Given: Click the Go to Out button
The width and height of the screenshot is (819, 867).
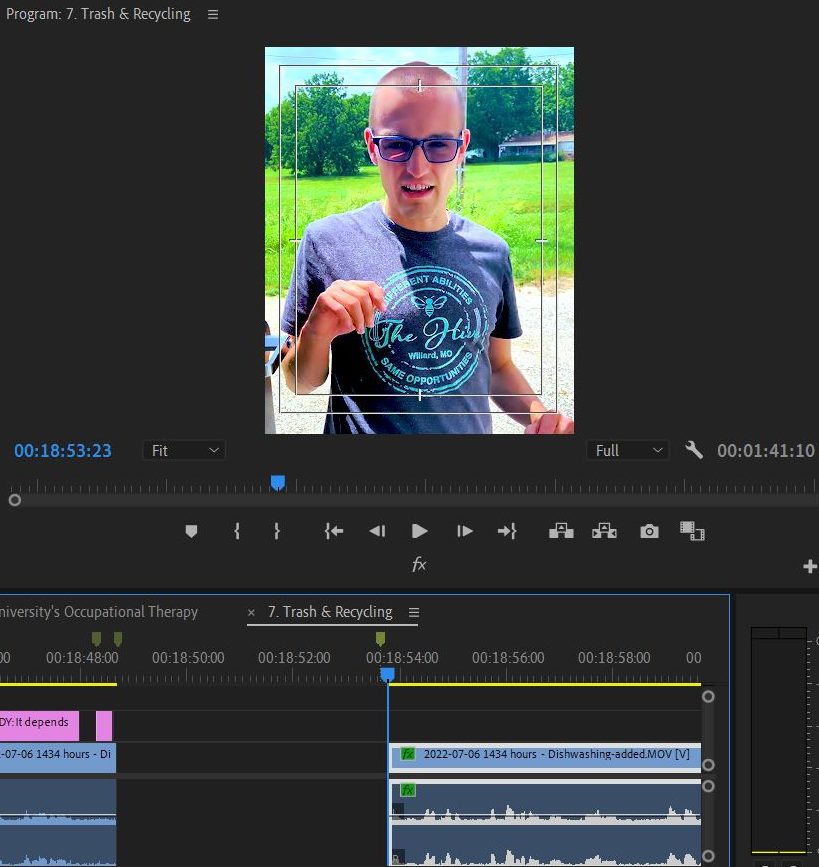Looking at the screenshot, I should (507, 531).
